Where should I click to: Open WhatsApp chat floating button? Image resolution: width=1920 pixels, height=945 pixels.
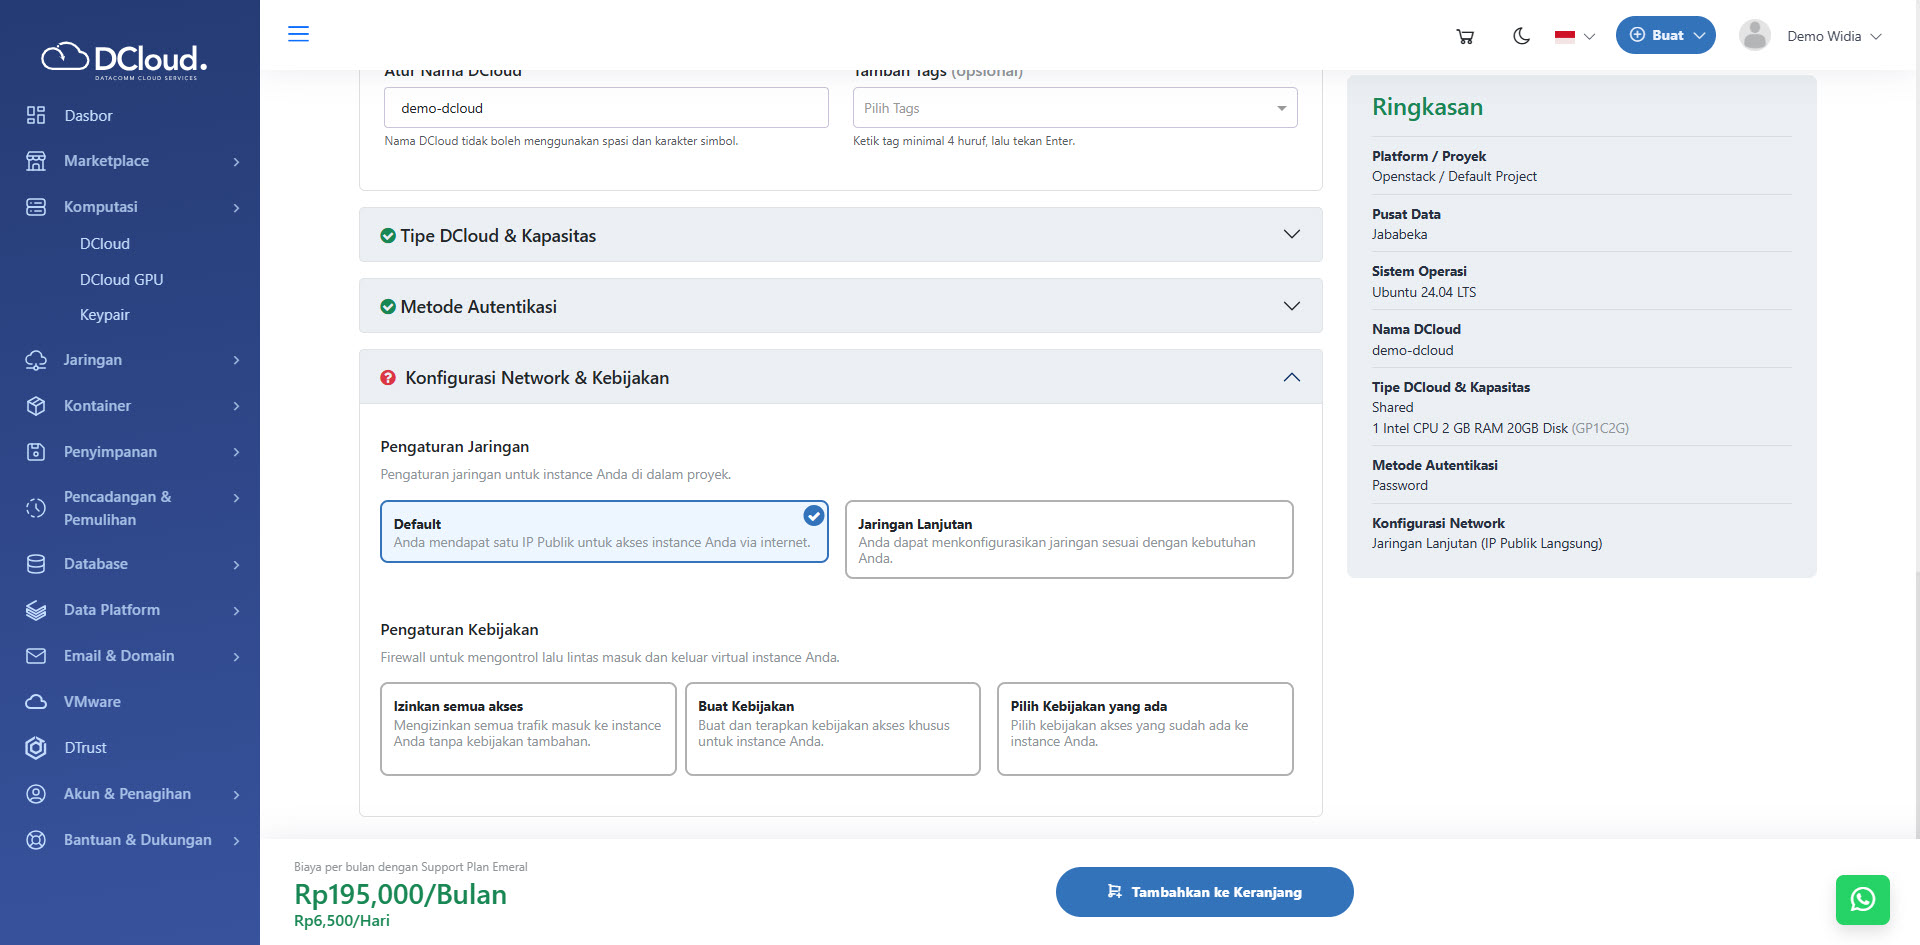click(x=1862, y=900)
